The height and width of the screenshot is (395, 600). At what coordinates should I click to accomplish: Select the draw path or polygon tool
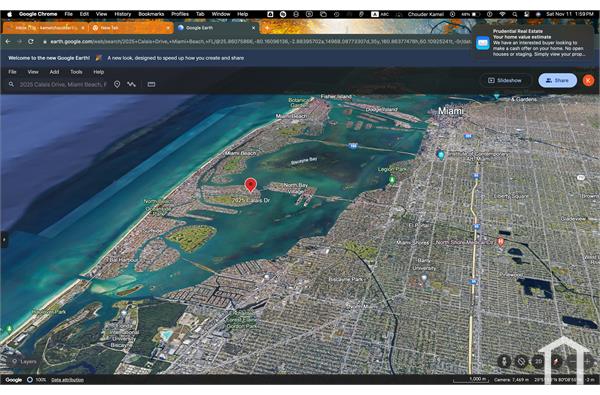point(131,84)
